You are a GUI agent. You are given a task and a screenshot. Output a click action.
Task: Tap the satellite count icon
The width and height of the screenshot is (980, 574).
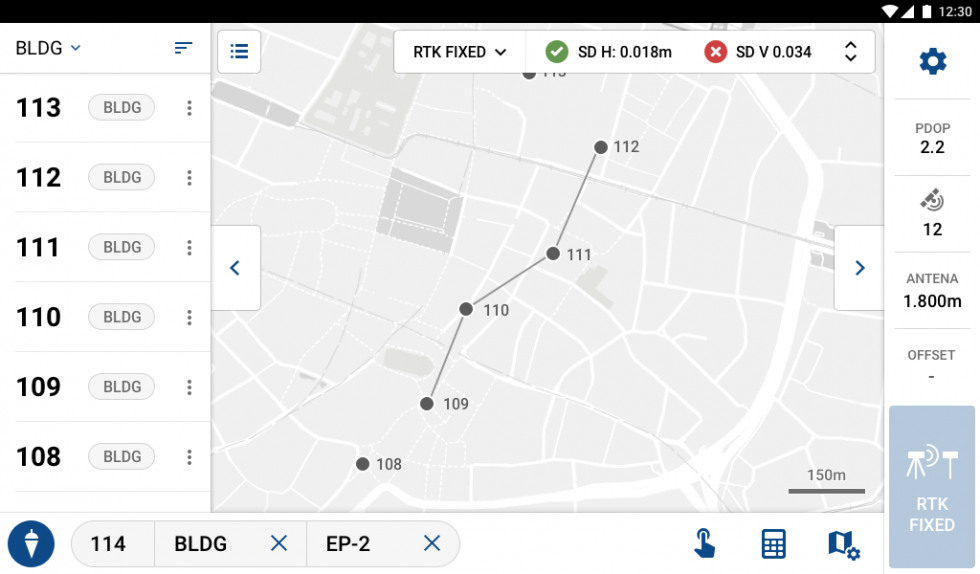coord(932,201)
